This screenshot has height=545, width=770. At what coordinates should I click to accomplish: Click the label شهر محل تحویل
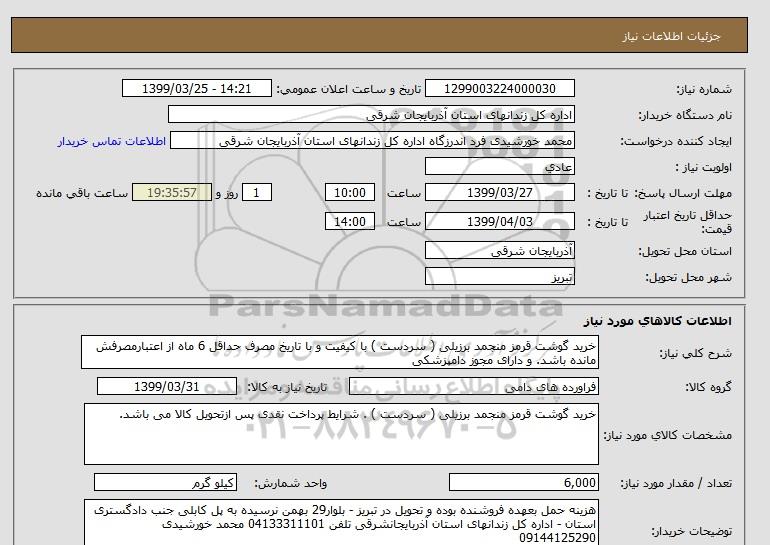[688, 277]
